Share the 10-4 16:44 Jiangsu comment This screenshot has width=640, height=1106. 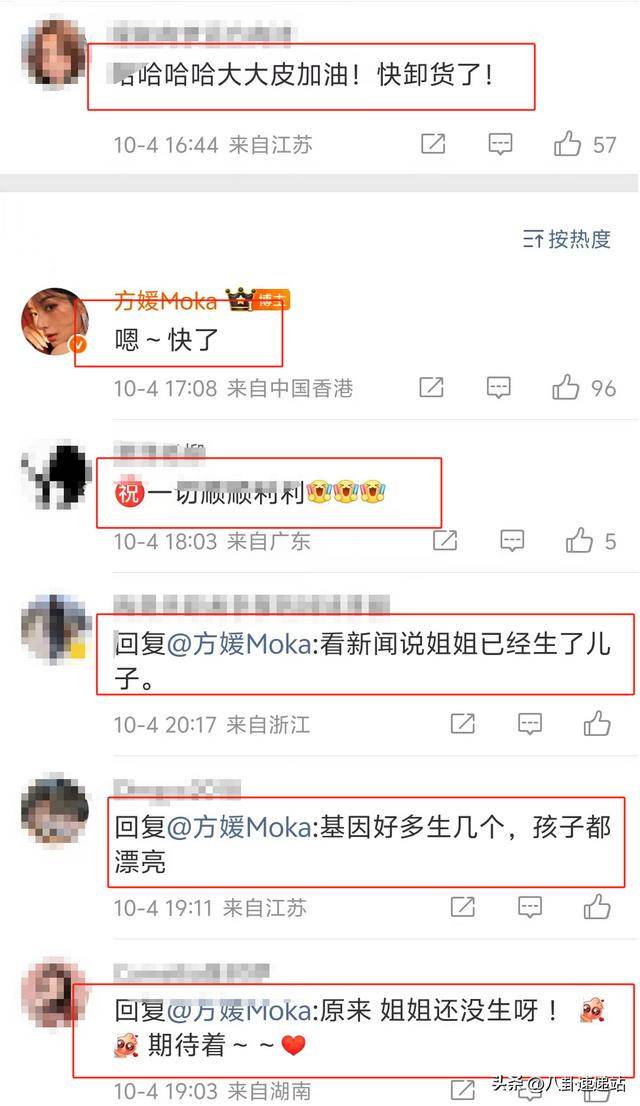pos(433,144)
